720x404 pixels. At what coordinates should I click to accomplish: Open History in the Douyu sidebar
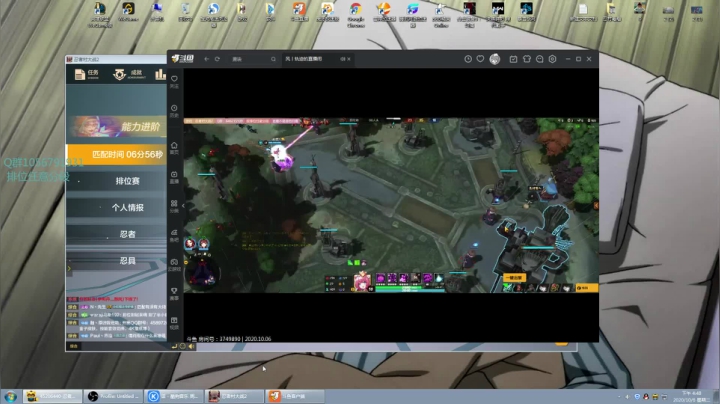(174, 111)
